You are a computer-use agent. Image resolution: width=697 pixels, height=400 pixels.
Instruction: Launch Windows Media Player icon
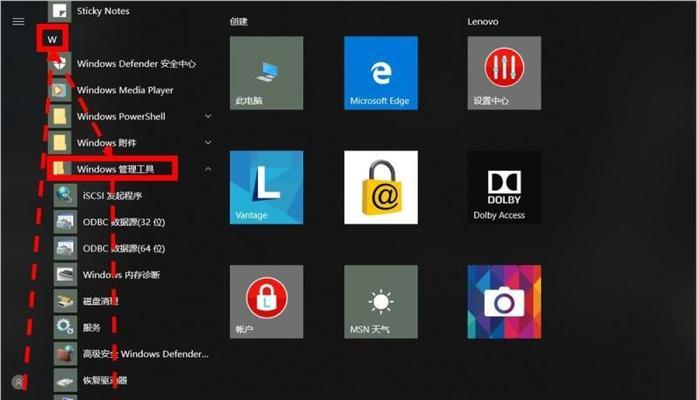(59, 90)
